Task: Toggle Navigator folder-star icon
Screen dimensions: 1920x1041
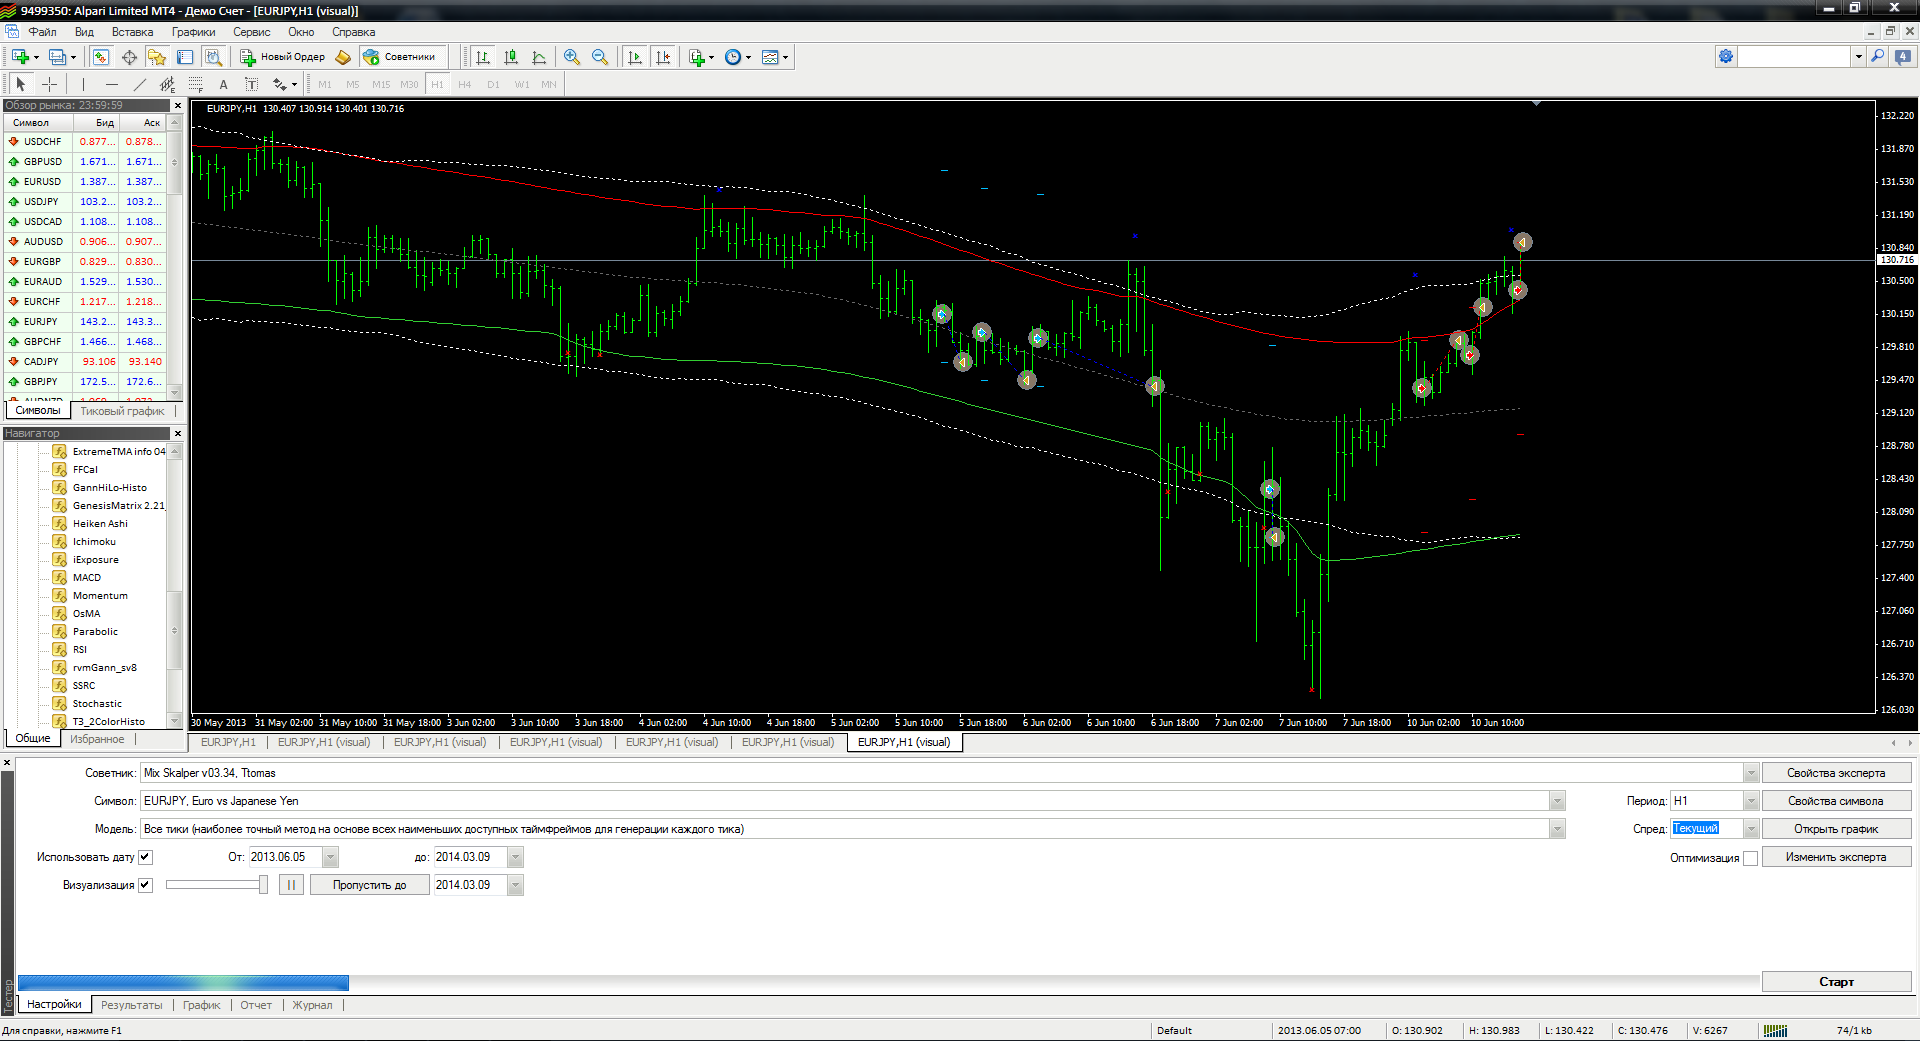Action: 157,57
